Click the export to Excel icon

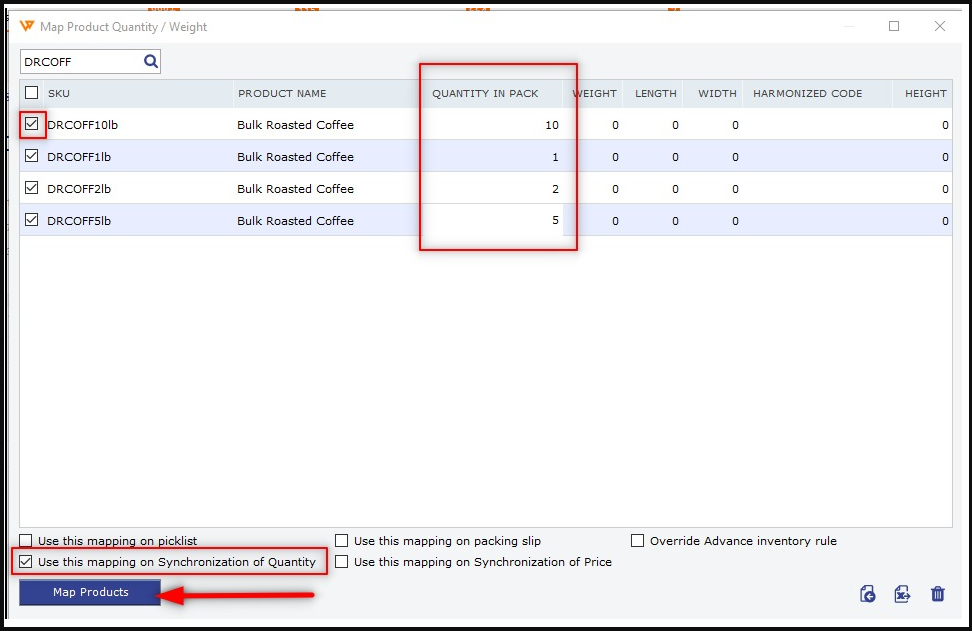(x=902, y=594)
